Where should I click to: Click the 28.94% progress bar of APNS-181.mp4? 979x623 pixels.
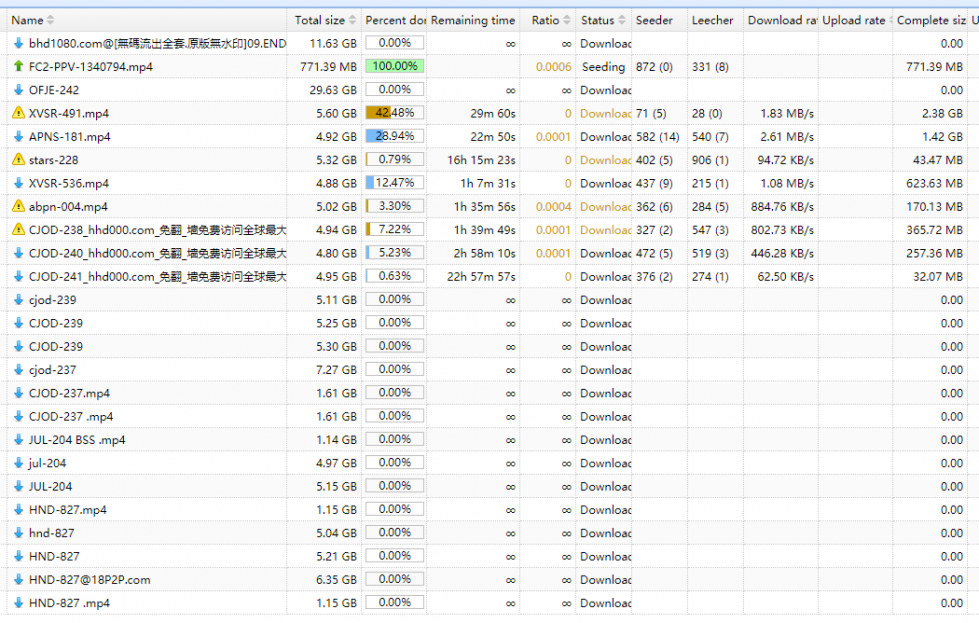click(x=395, y=136)
